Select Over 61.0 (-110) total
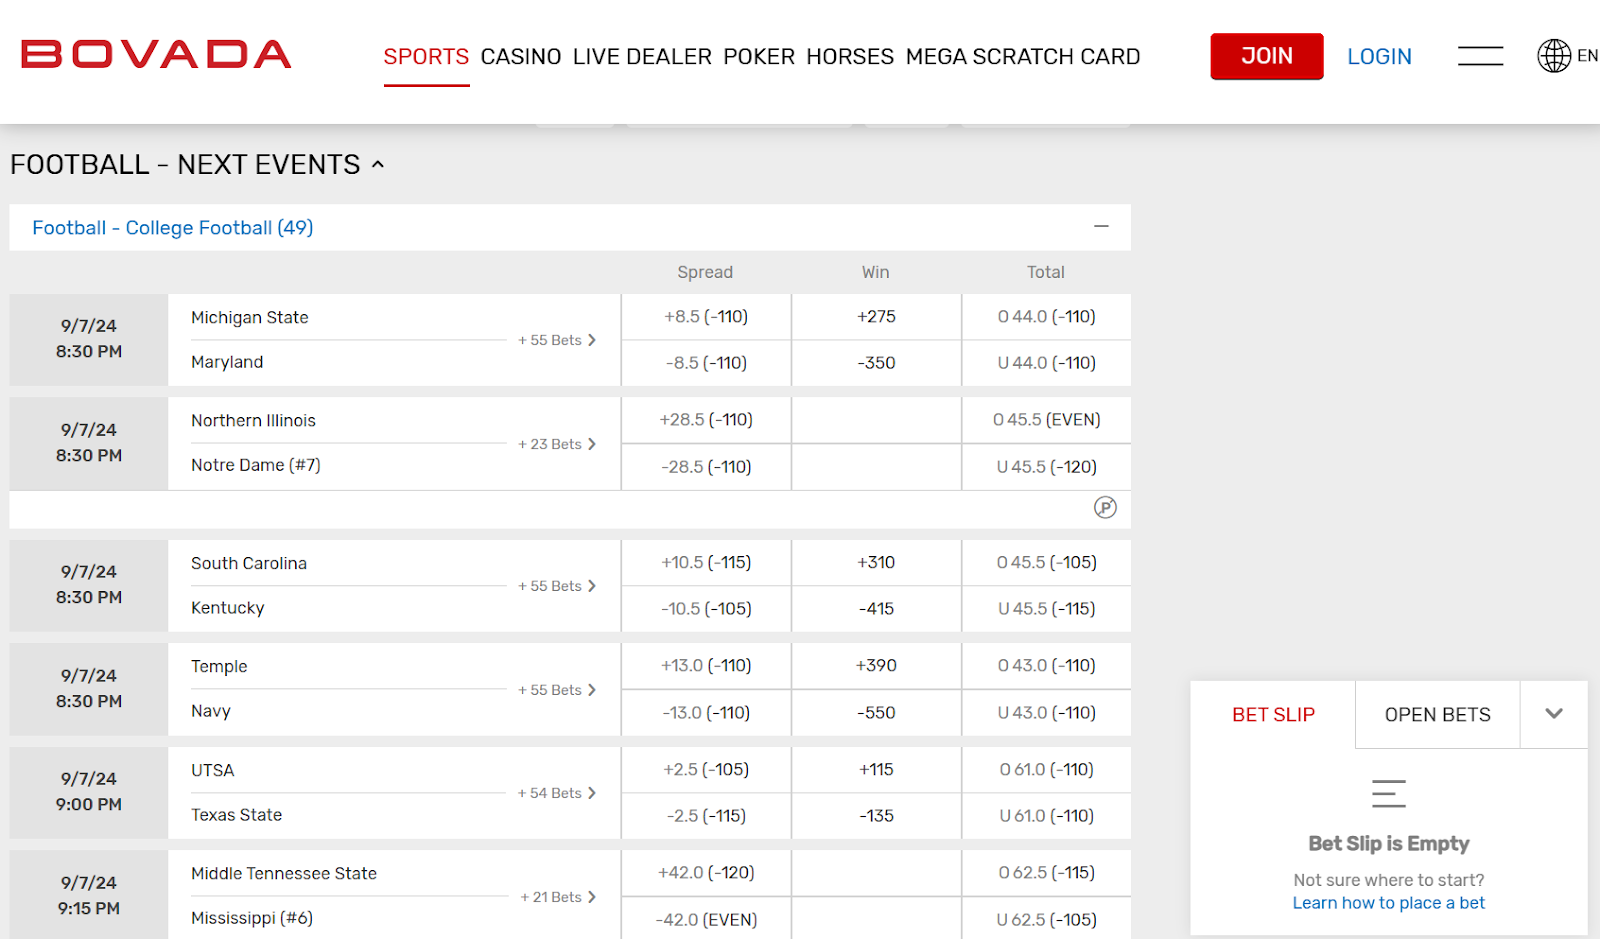The width and height of the screenshot is (1600, 939). tap(1047, 770)
